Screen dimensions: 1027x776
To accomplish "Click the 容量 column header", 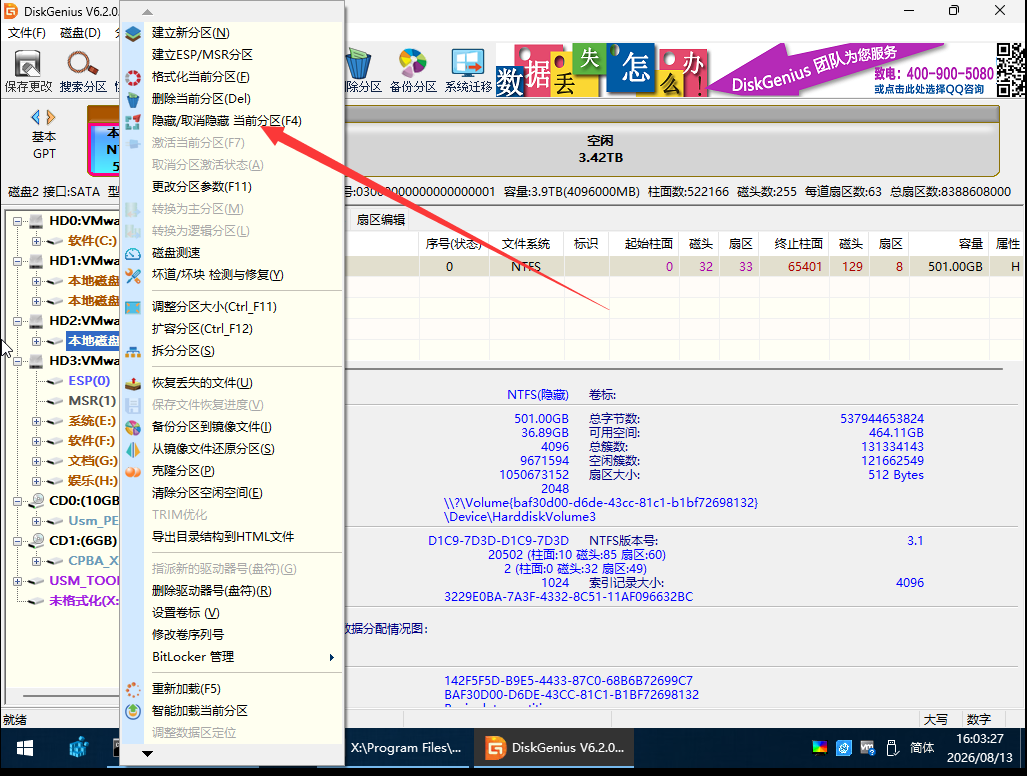I will point(948,244).
